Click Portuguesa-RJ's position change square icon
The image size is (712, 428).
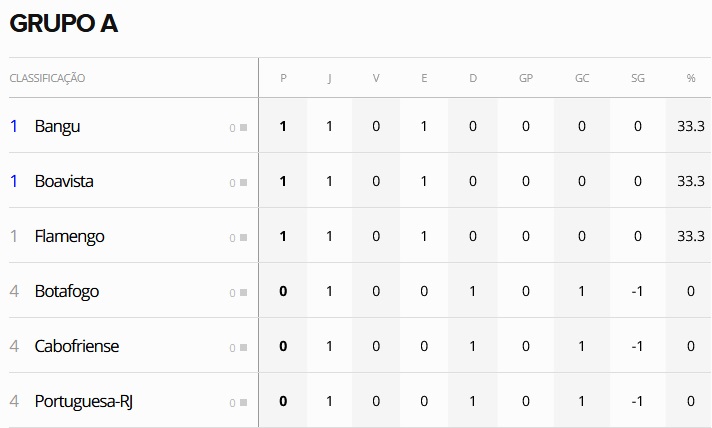click(242, 403)
